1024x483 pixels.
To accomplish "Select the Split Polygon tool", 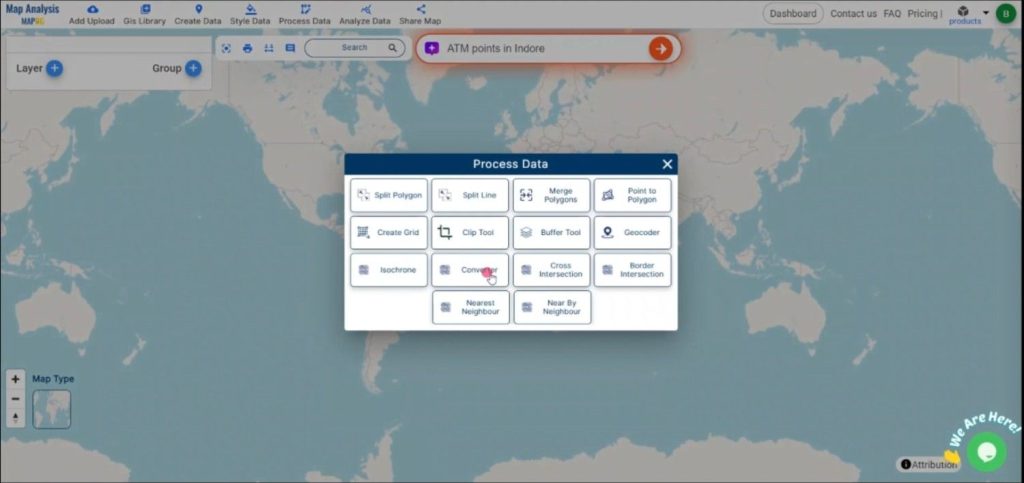I will click(389, 195).
